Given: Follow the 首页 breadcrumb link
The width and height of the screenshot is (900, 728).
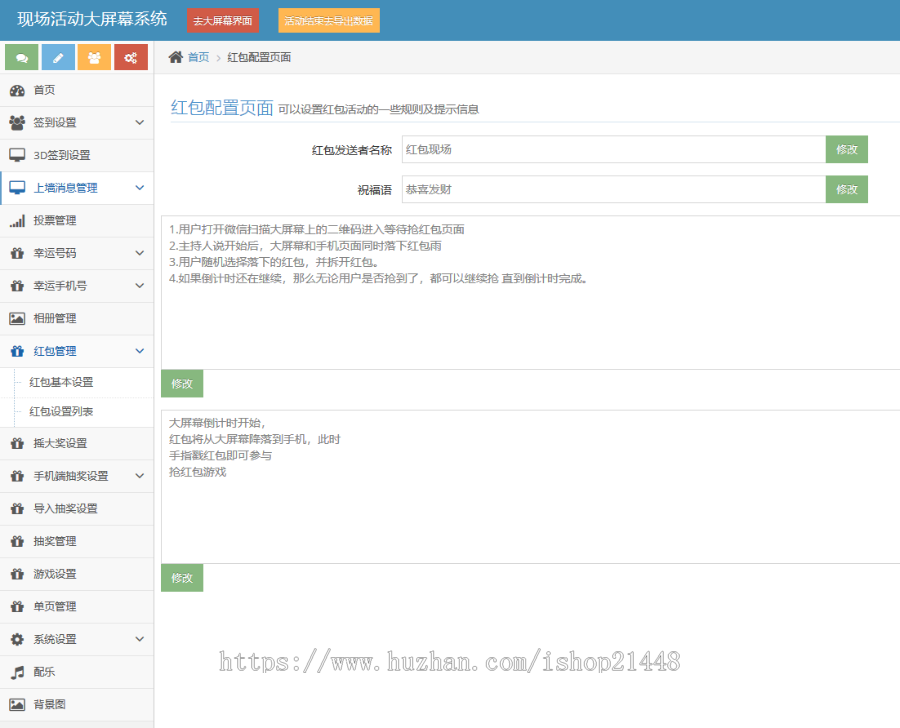Looking at the screenshot, I should pos(199,57).
